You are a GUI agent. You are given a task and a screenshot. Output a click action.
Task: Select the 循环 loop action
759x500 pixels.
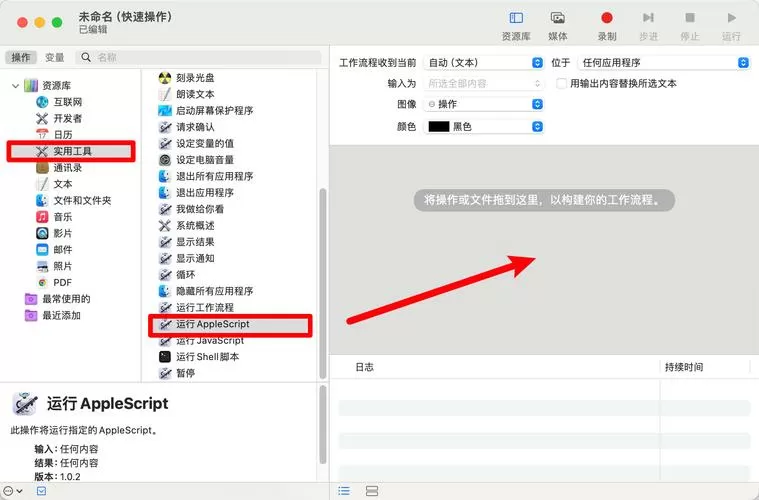(x=177, y=275)
